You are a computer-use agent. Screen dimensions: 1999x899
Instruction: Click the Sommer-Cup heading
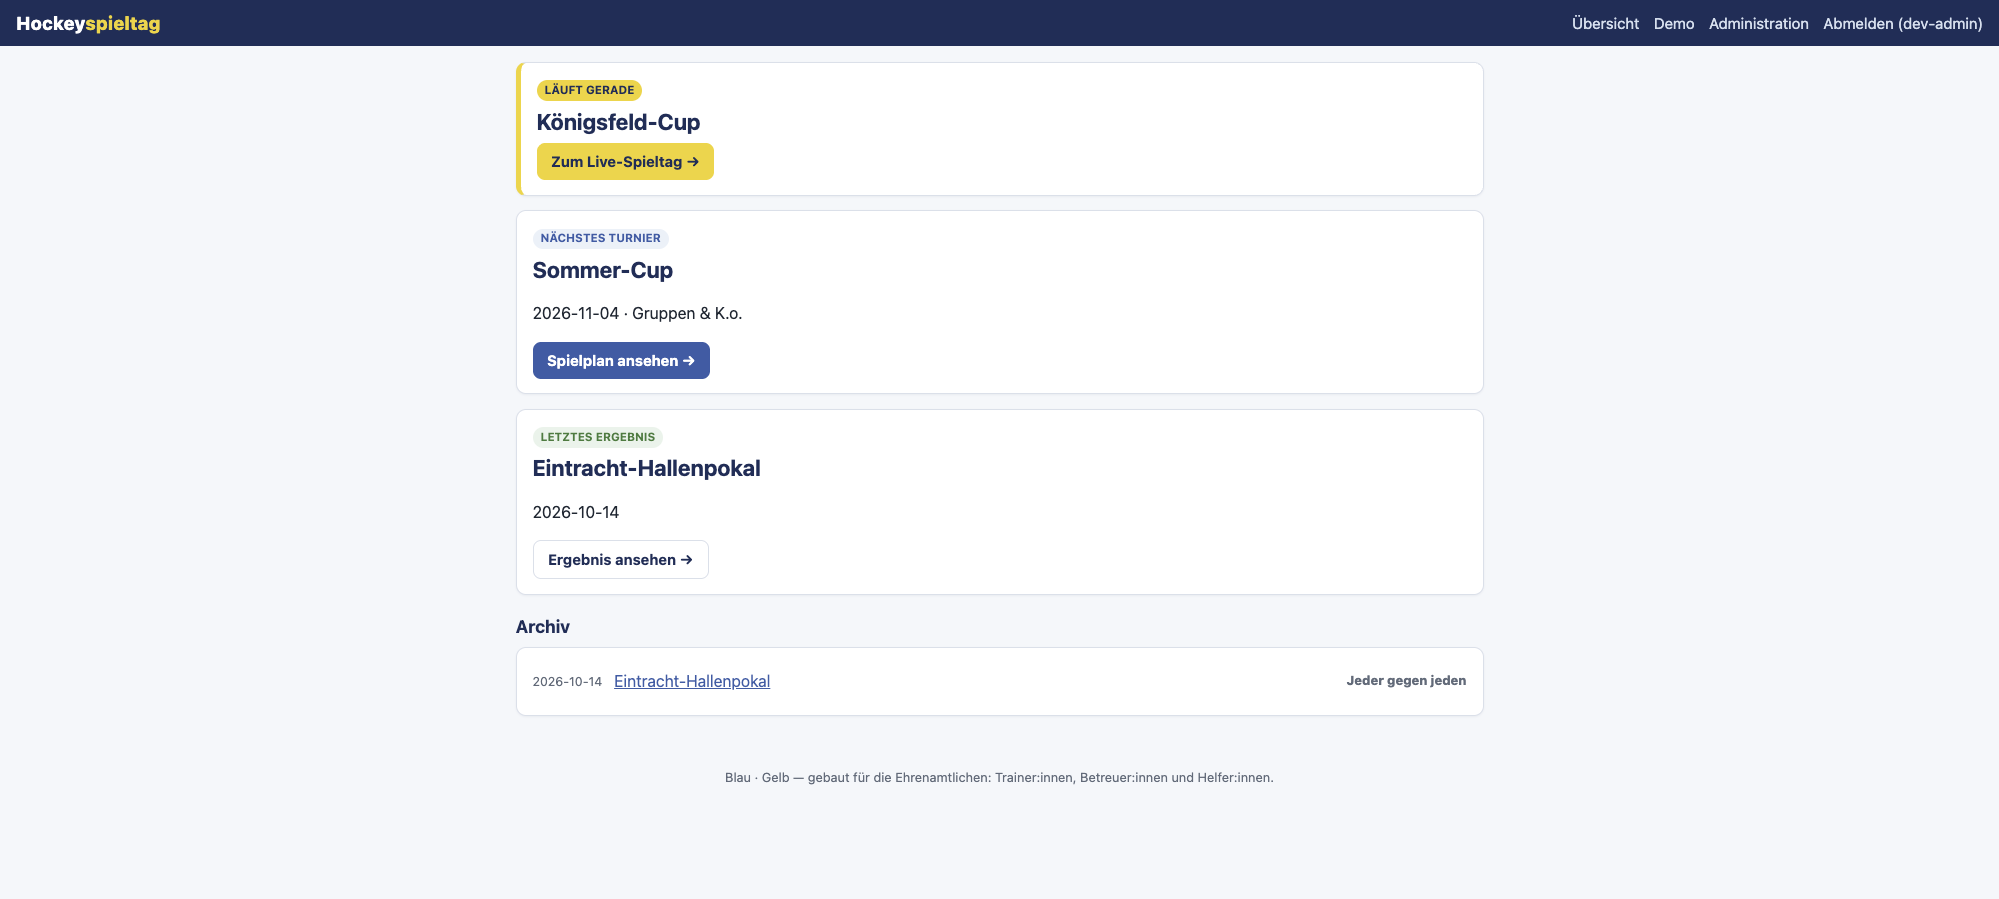[602, 270]
